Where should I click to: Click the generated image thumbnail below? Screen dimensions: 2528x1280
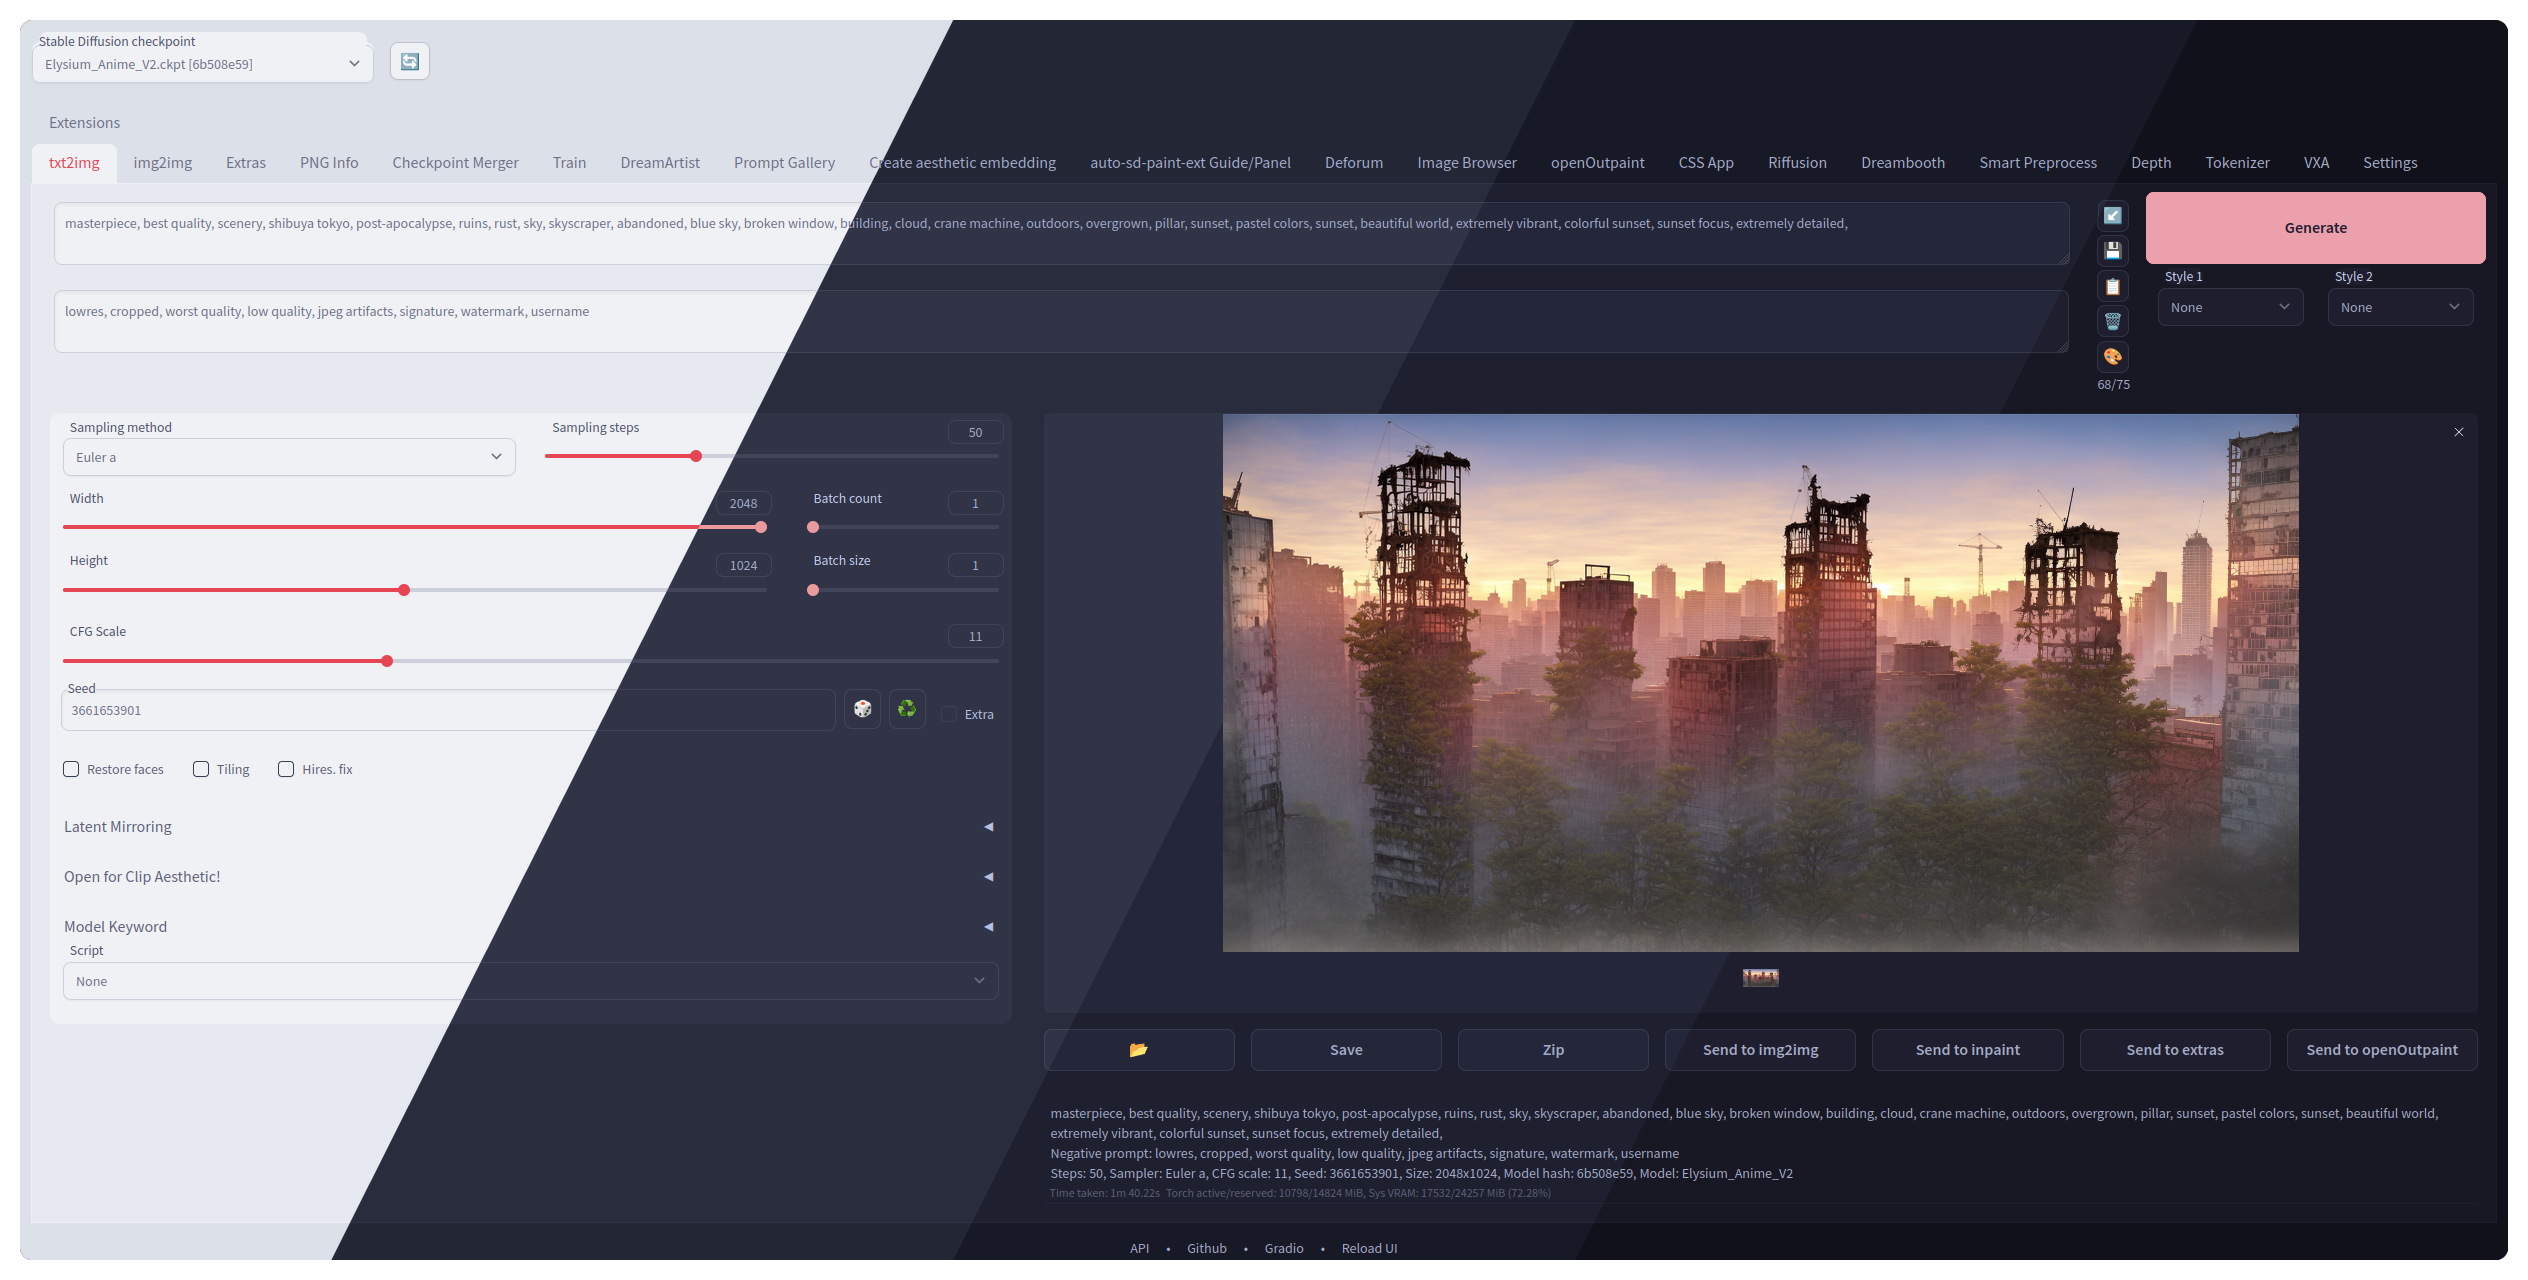[x=1761, y=976]
